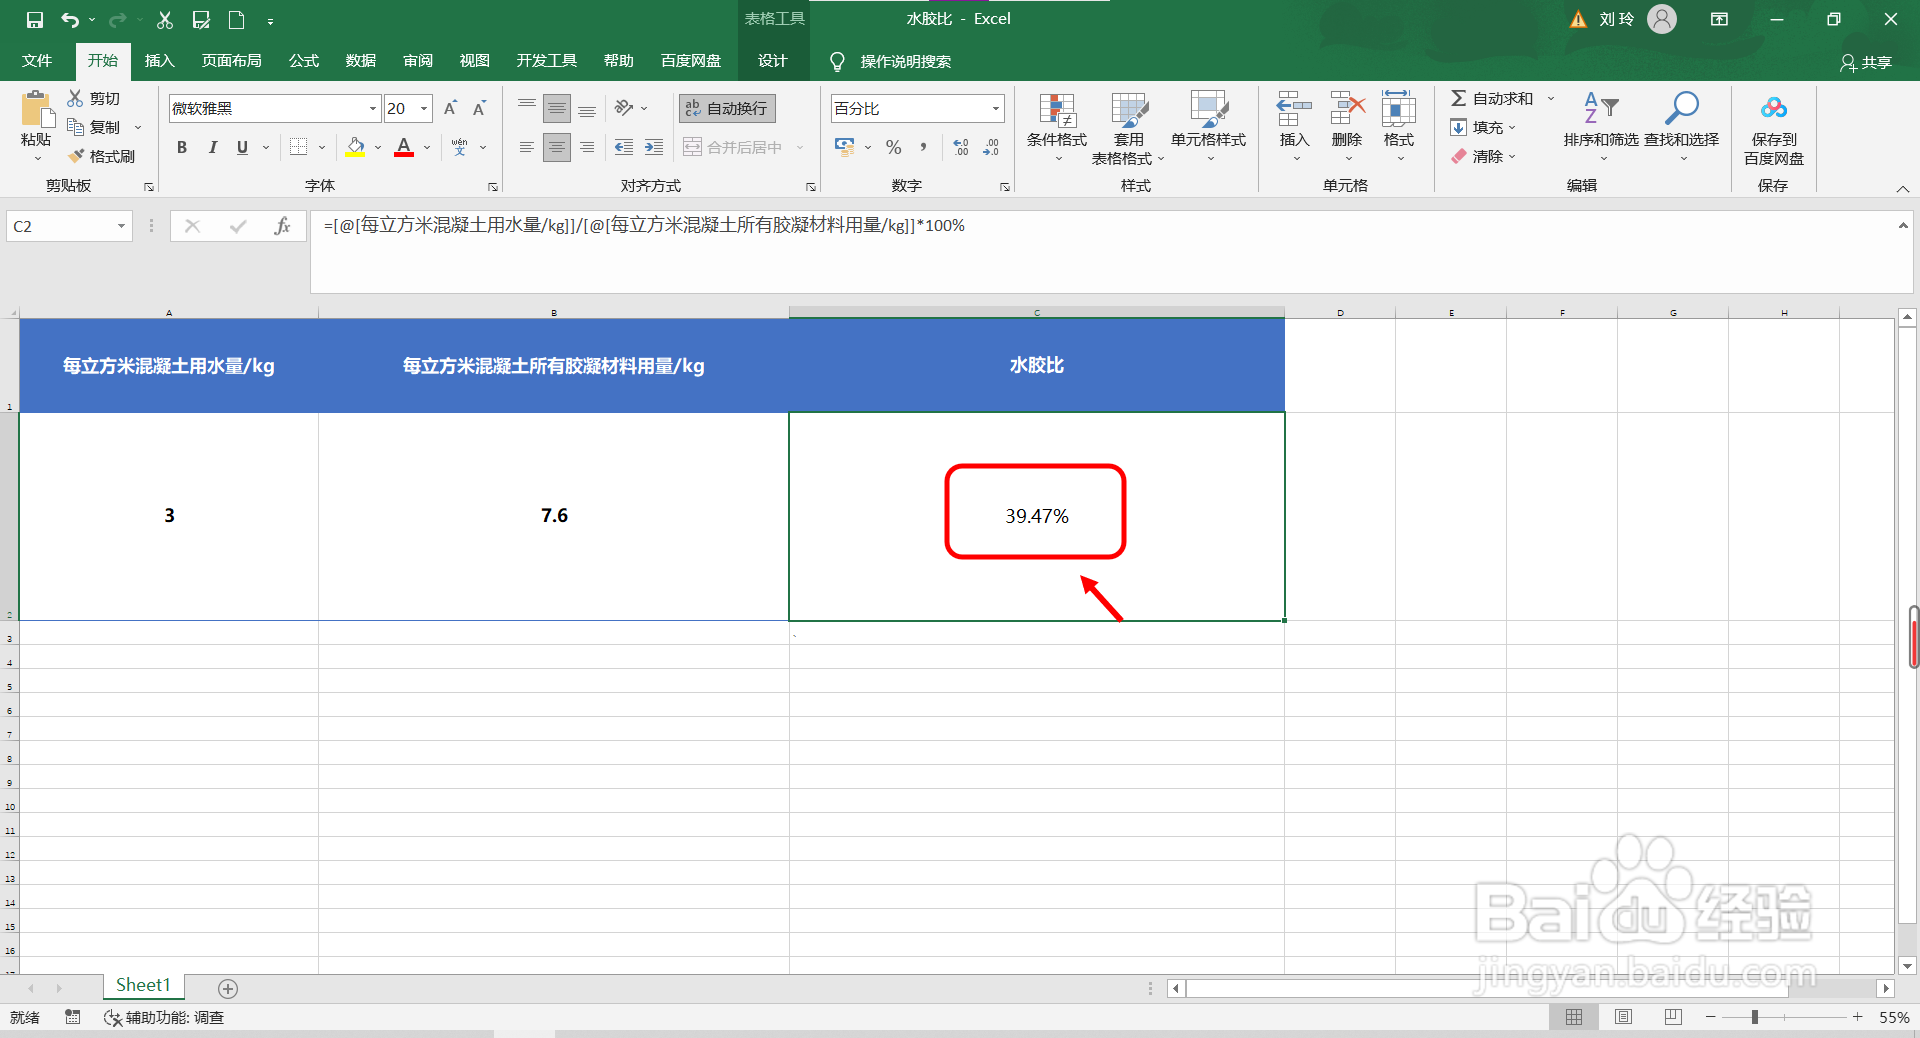Click the new sheet plus button
This screenshot has width=1920, height=1038.
(227, 989)
